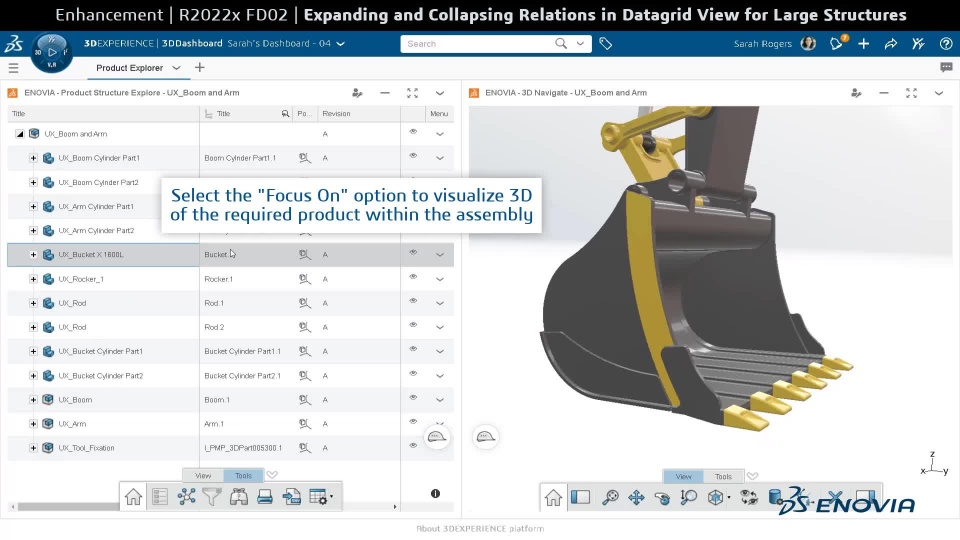Image resolution: width=960 pixels, height=540 pixels.
Task: Toggle visibility eye for Rod.1 row
Action: pyautogui.click(x=413, y=301)
